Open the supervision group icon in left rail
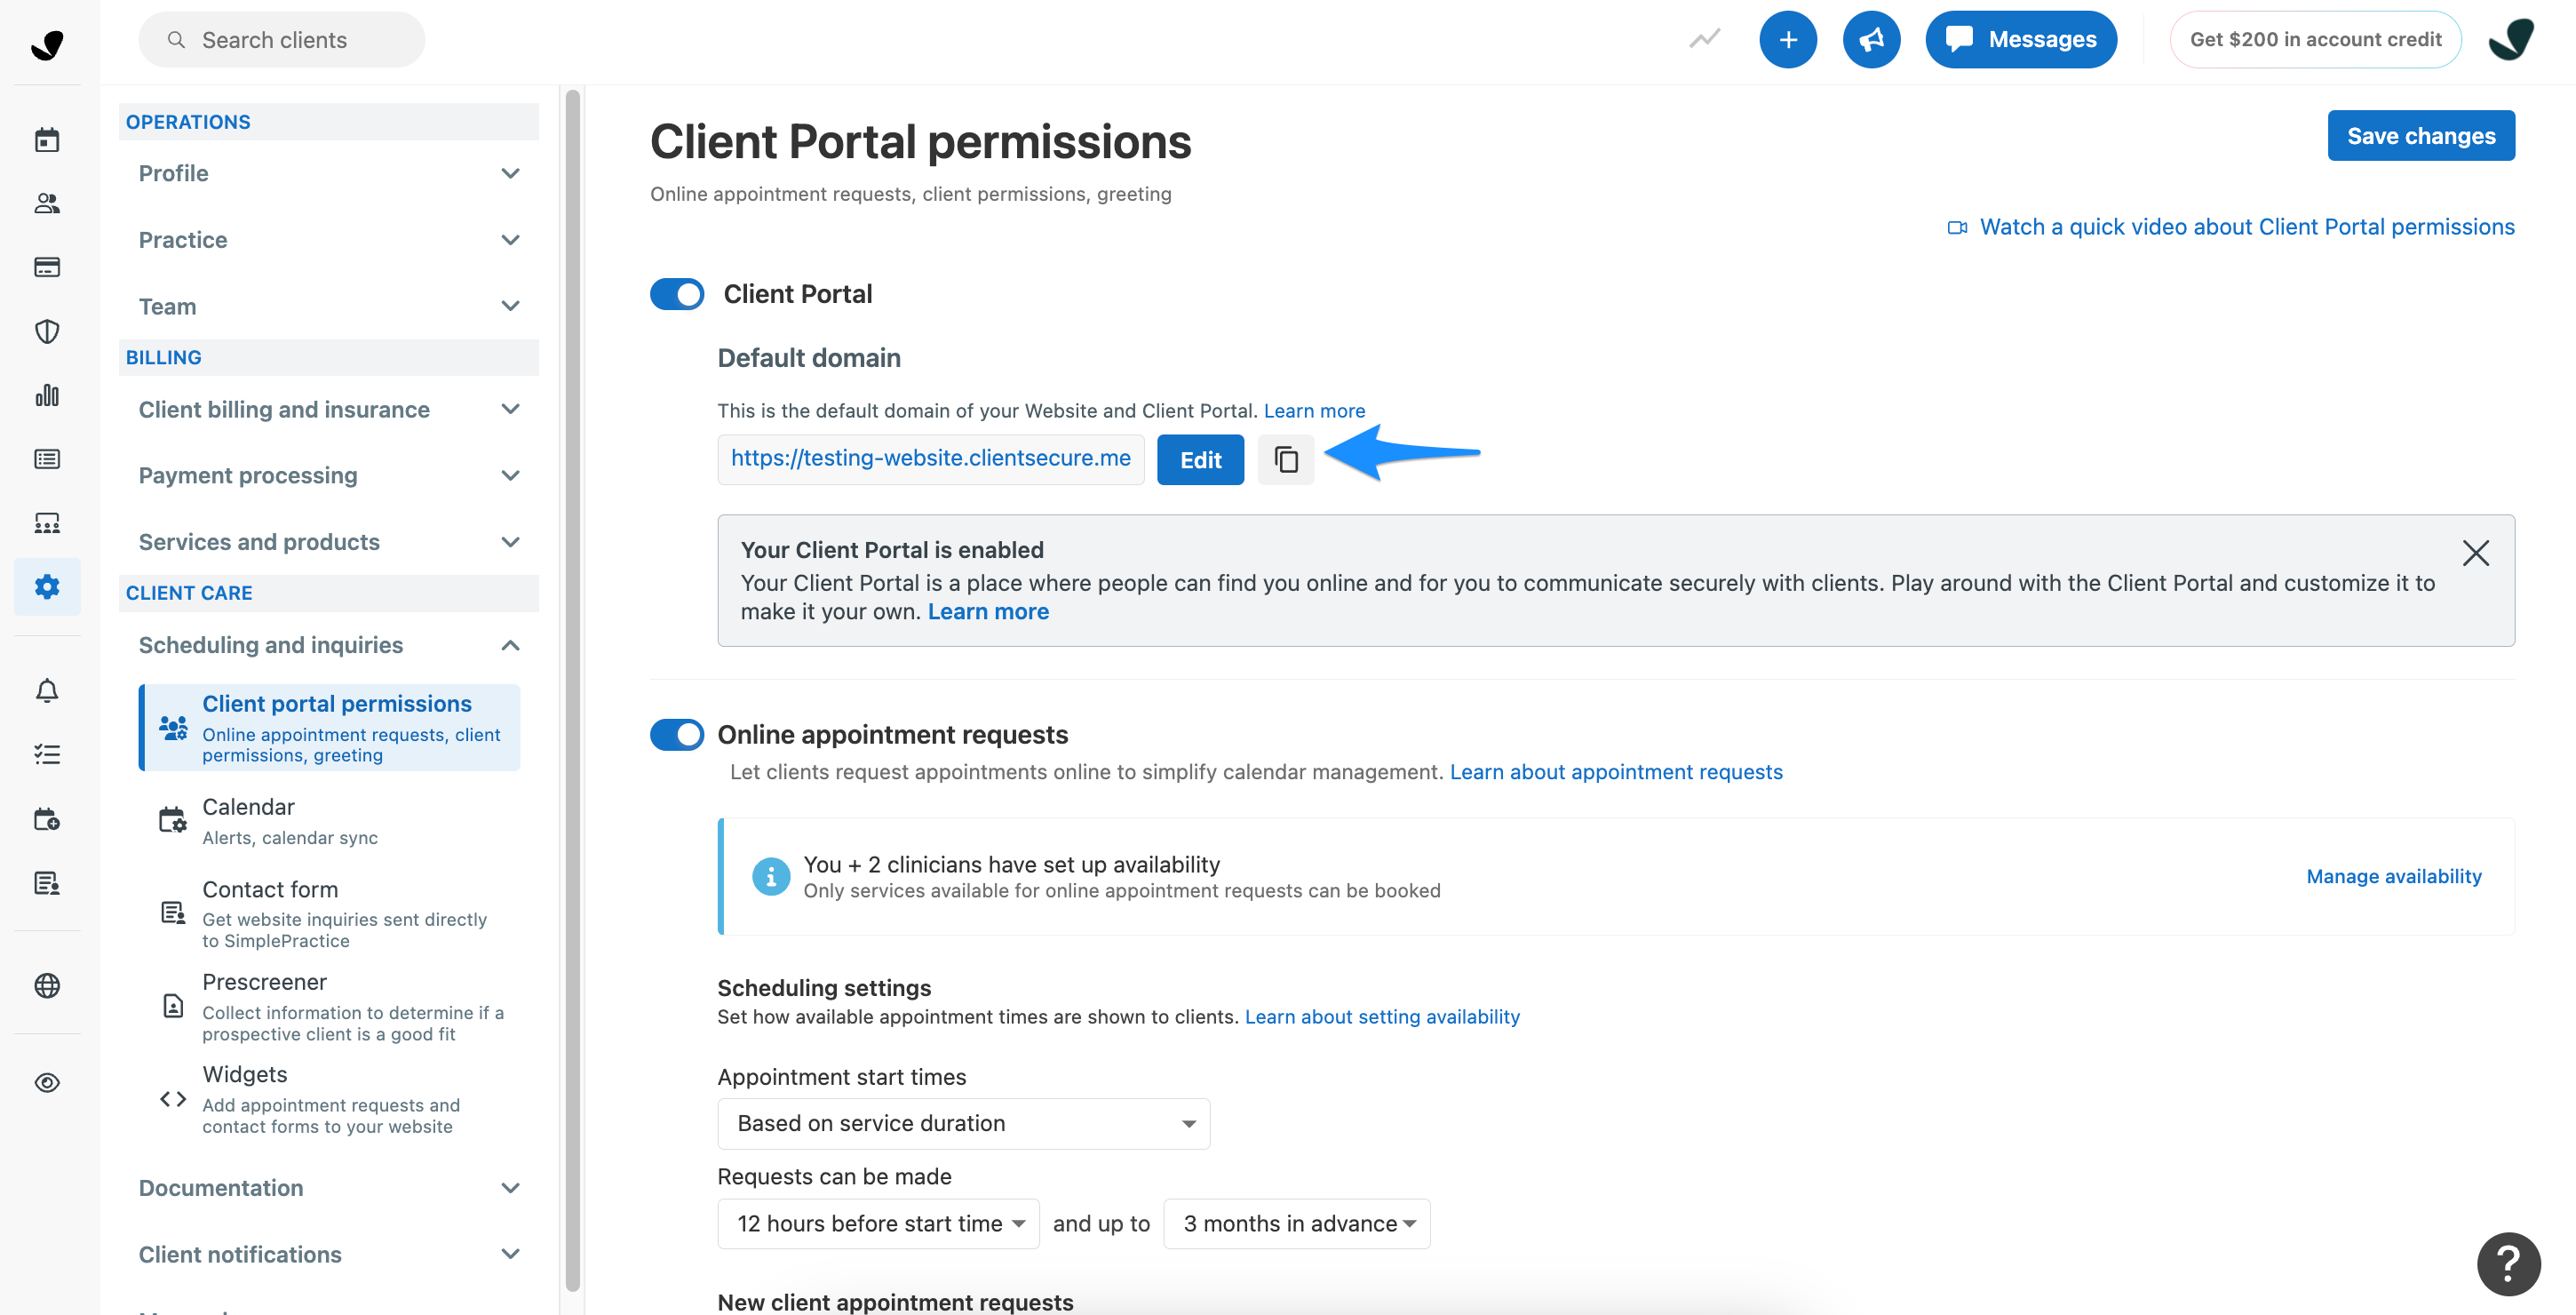This screenshot has height=1315, width=2576. 47,523
